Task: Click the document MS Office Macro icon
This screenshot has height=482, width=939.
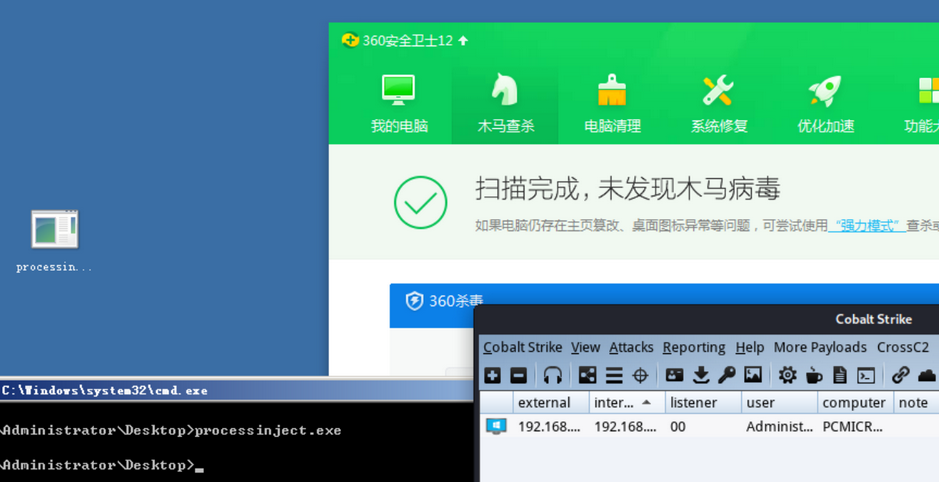Action: tap(840, 375)
